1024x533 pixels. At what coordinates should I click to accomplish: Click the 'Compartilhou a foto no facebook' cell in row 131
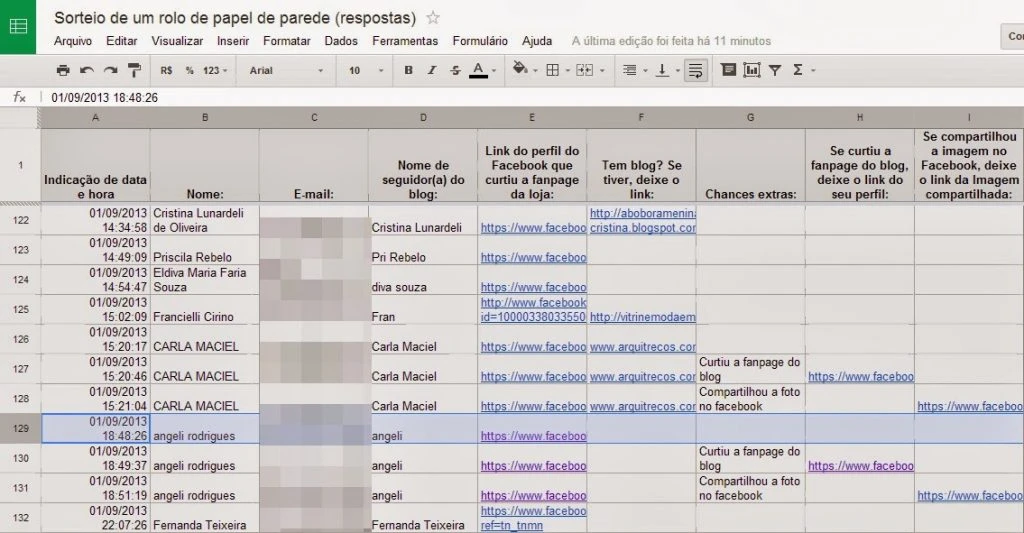tap(750, 488)
